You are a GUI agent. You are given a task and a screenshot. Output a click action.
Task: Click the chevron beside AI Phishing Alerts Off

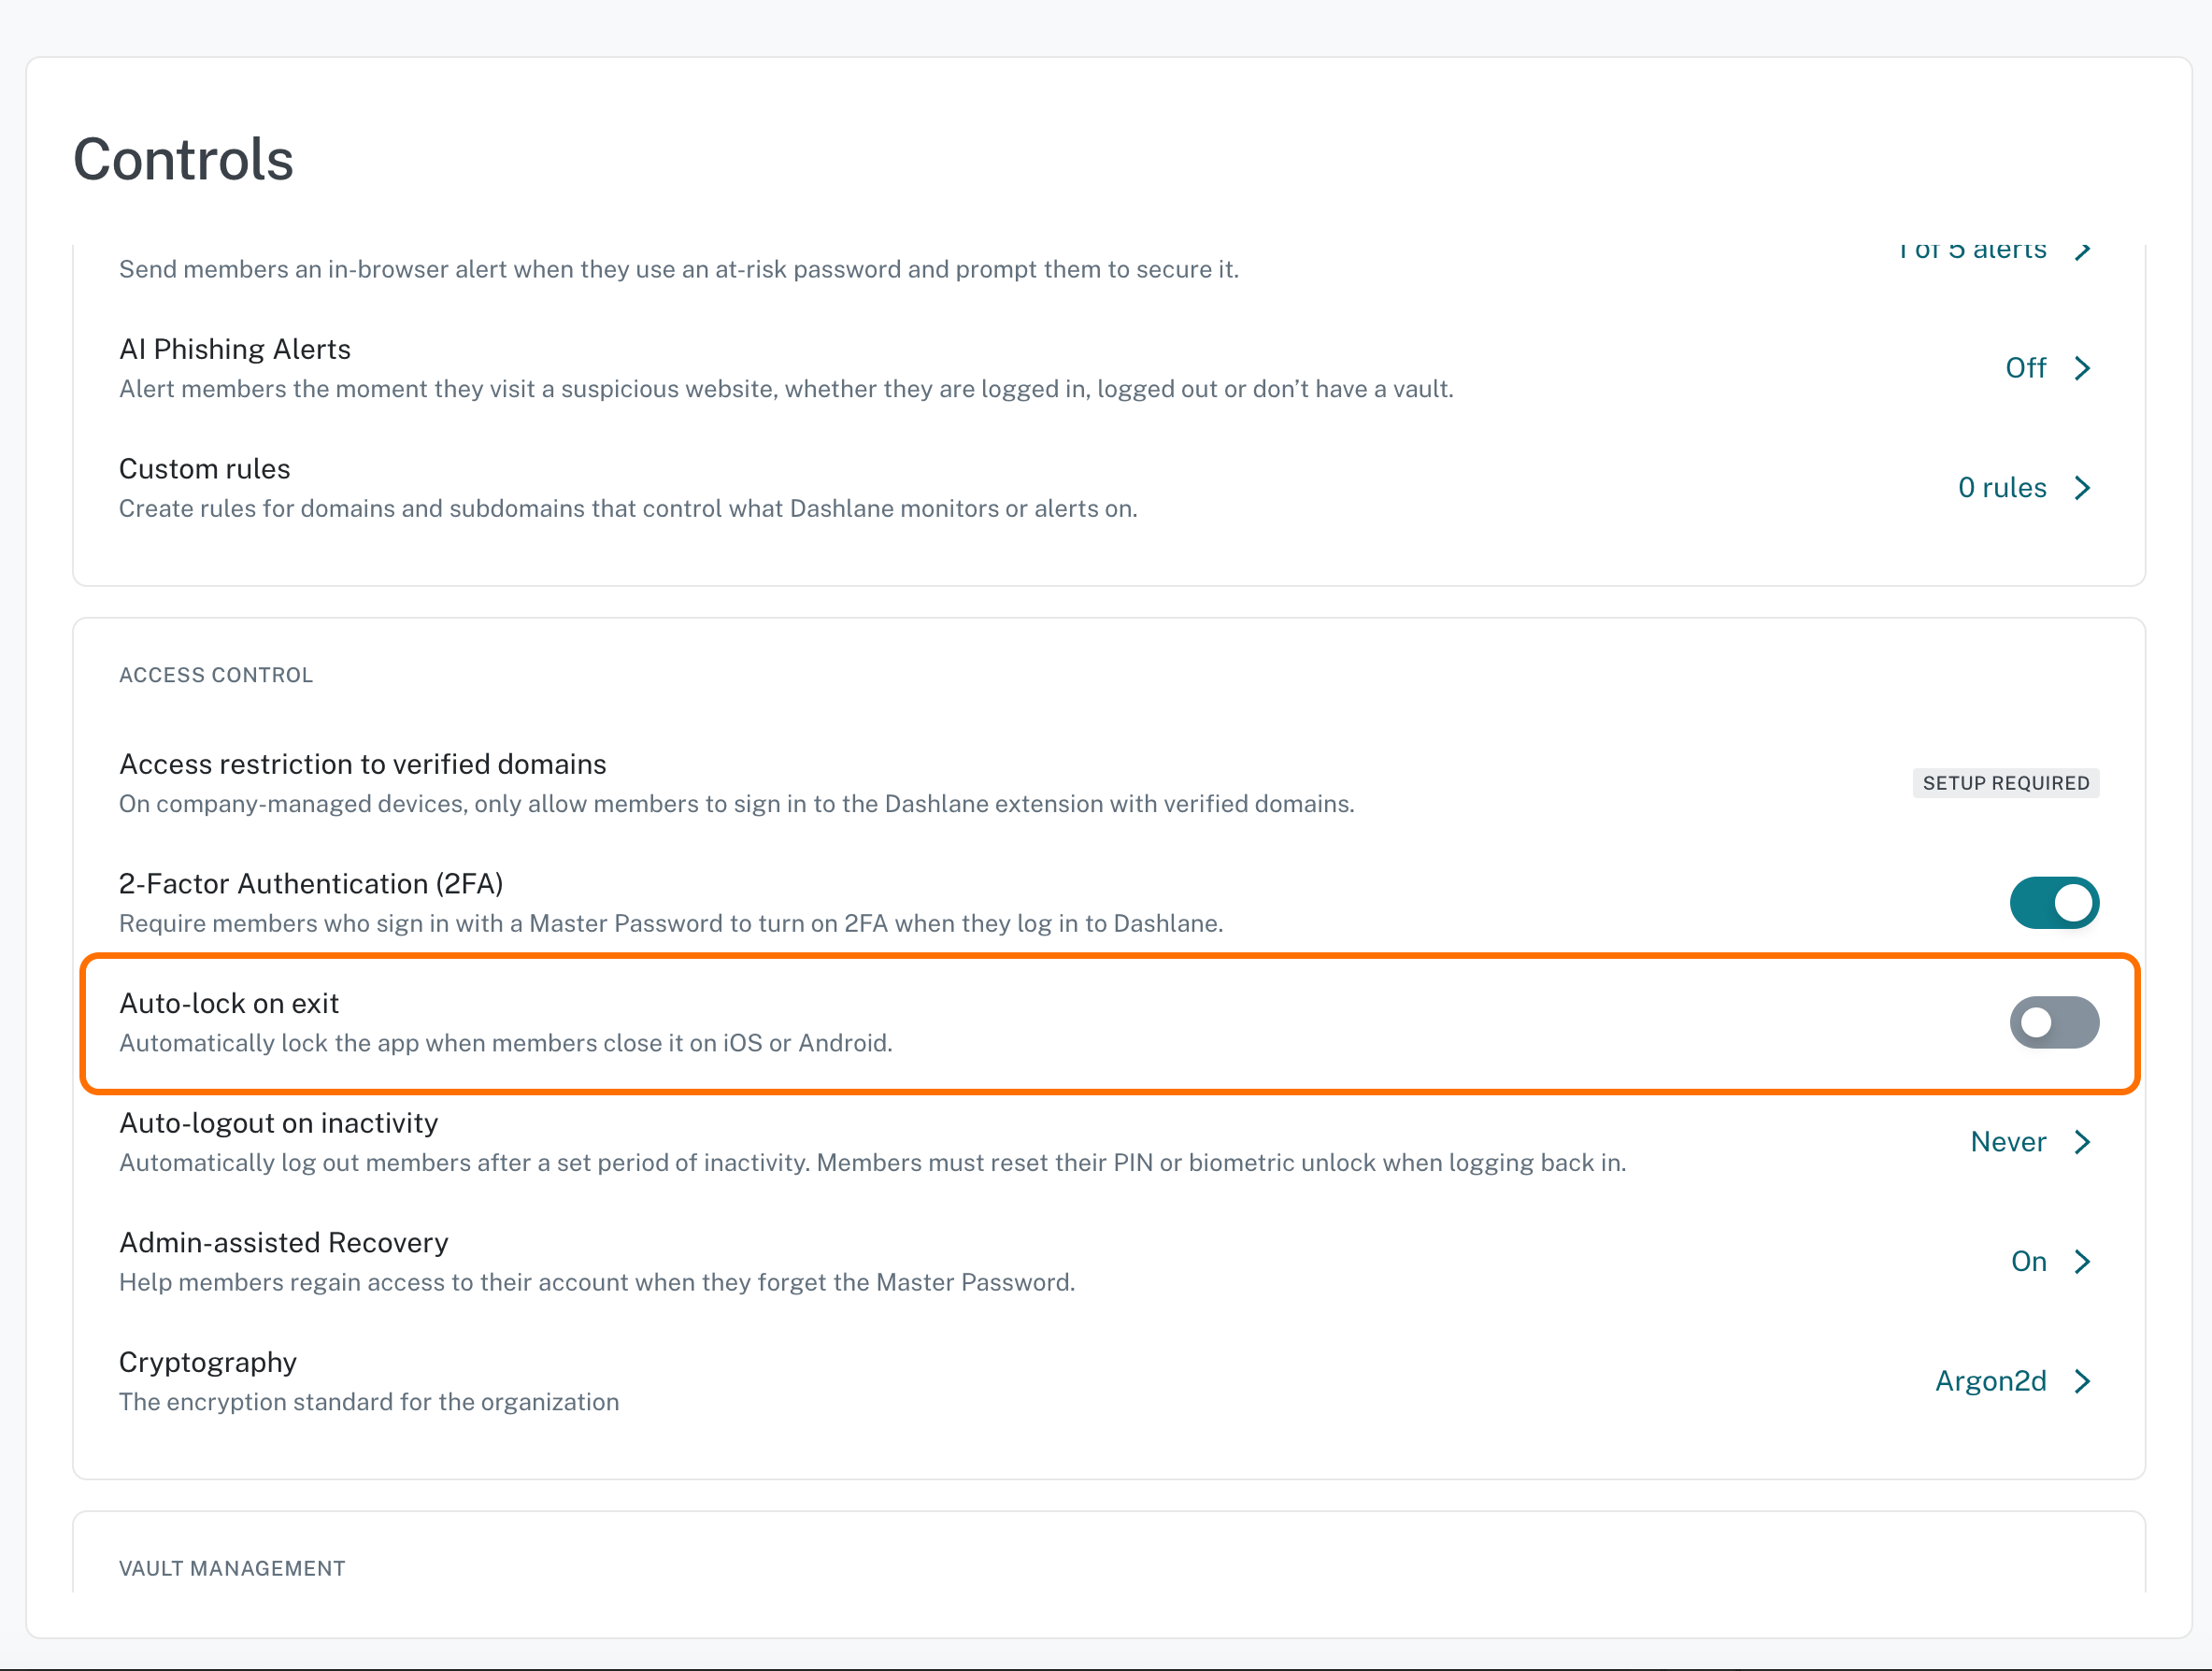2083,368
